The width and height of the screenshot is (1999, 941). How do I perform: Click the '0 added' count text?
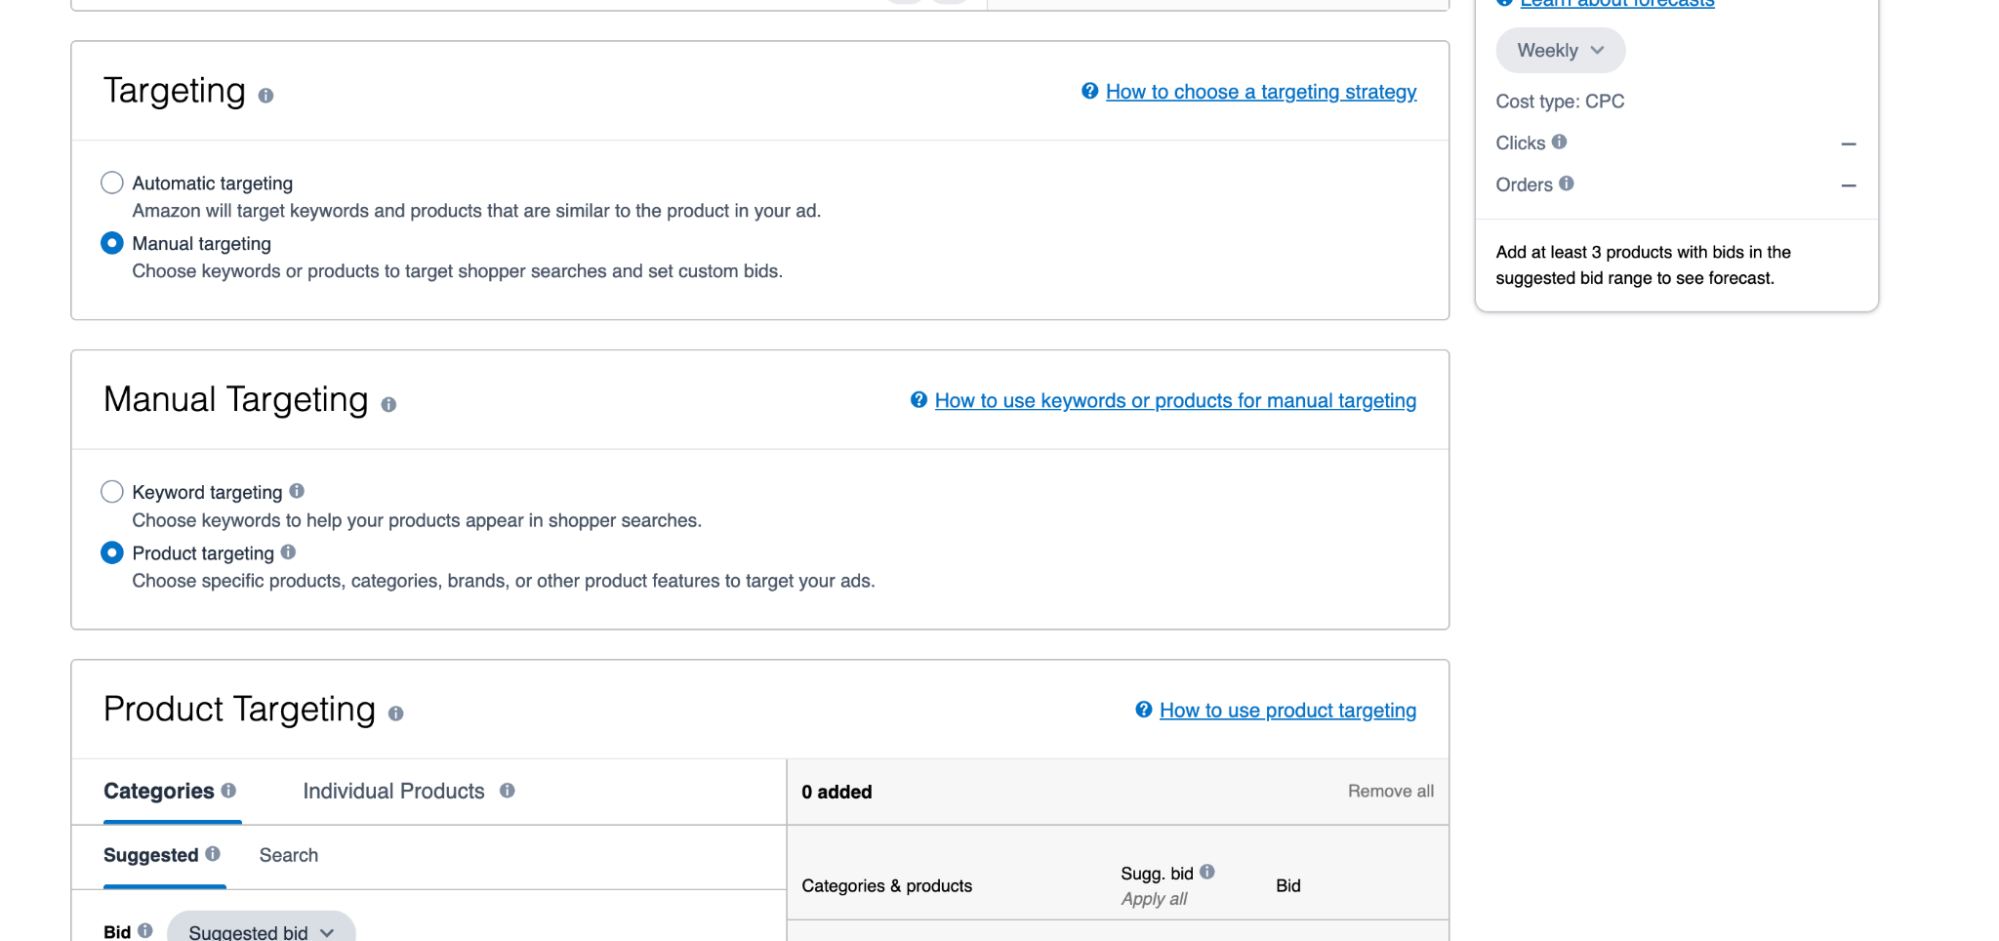(x=837, y=792)
